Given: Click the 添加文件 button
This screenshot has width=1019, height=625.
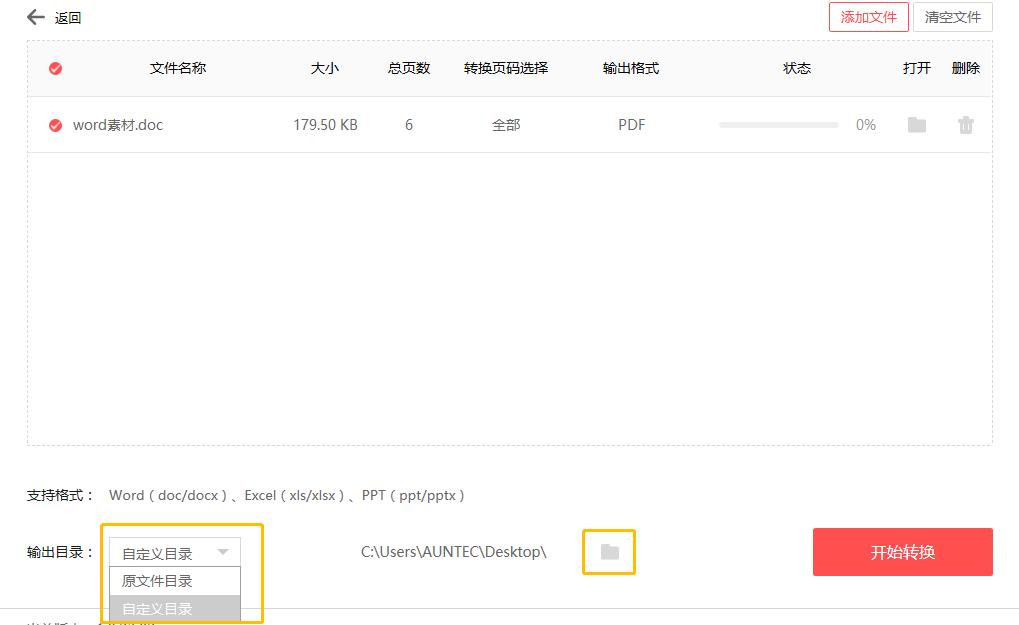Looking at the screenshot, I should tap(867, 17).
